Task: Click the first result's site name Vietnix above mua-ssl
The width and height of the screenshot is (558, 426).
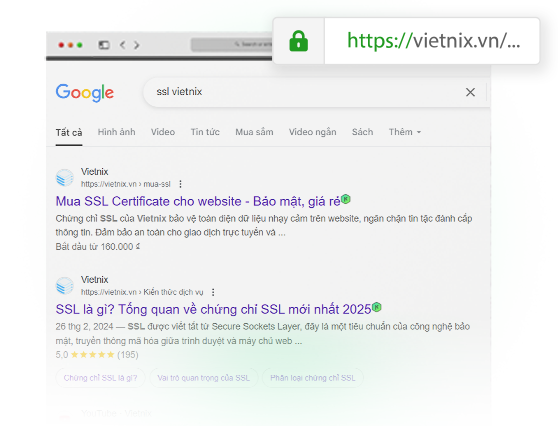Action: pos(94,172)
